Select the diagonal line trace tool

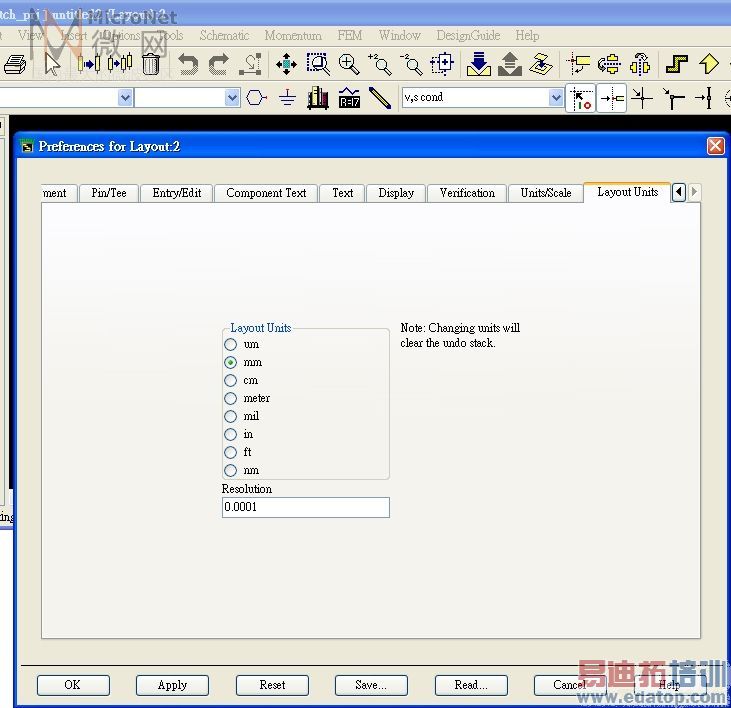click(x=380, y=98)
